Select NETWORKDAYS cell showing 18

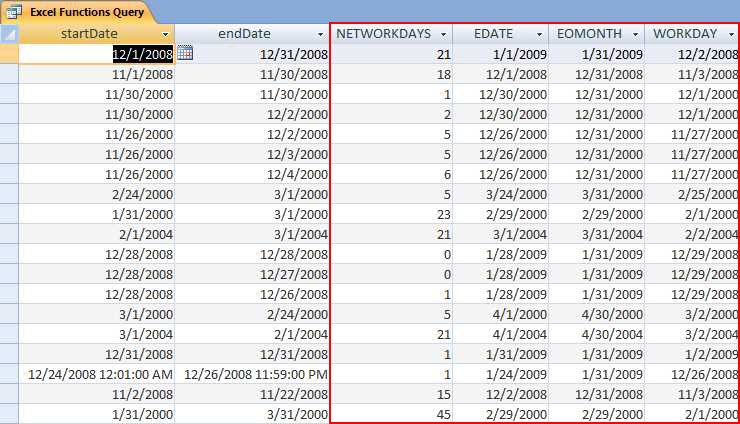point(391,74)
